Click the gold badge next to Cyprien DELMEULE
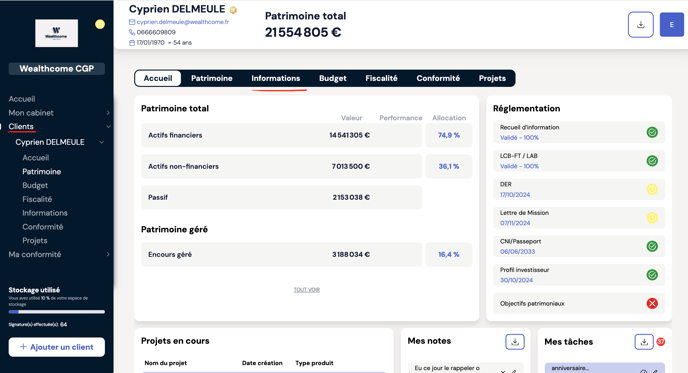This screenshot has height=373, width=688. (x=233, y=10)
